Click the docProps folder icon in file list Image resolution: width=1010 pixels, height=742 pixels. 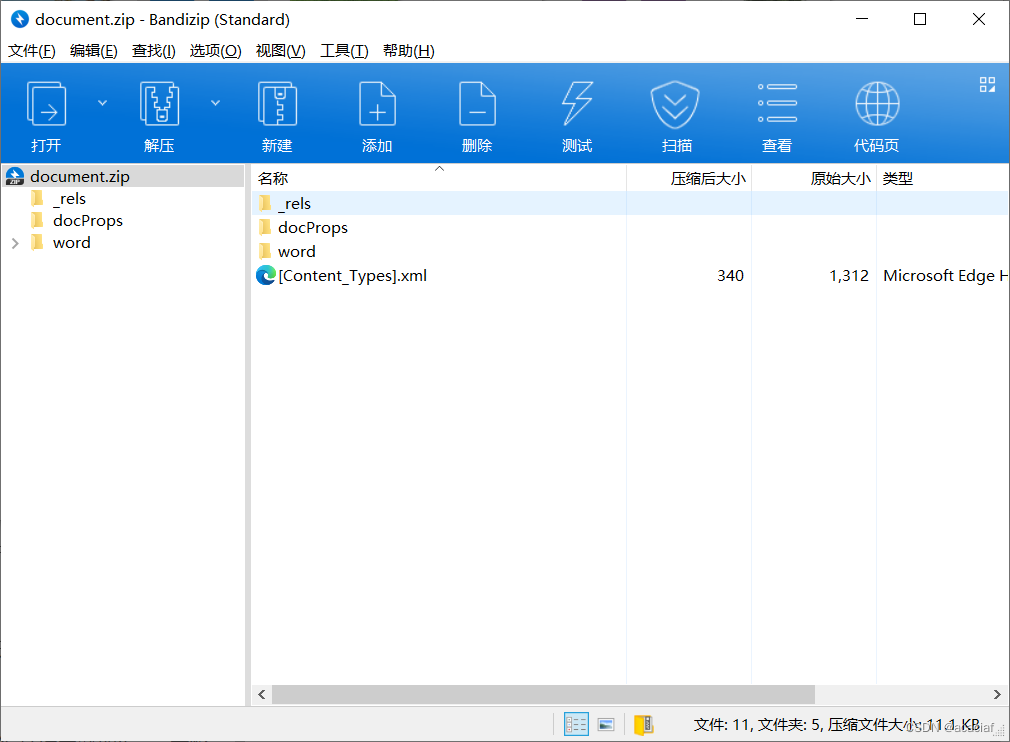(x=265, y=227)
